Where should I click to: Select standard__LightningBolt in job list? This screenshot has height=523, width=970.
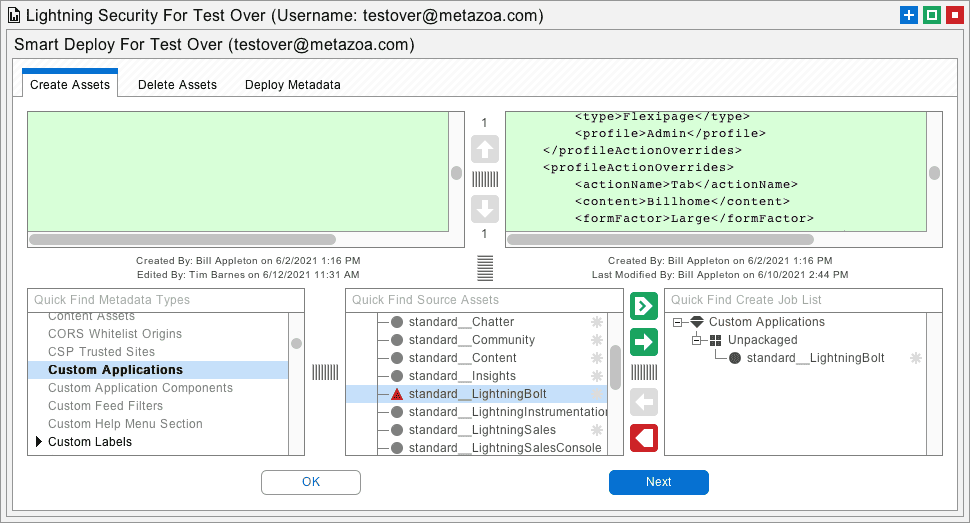(x=815, y=358)
